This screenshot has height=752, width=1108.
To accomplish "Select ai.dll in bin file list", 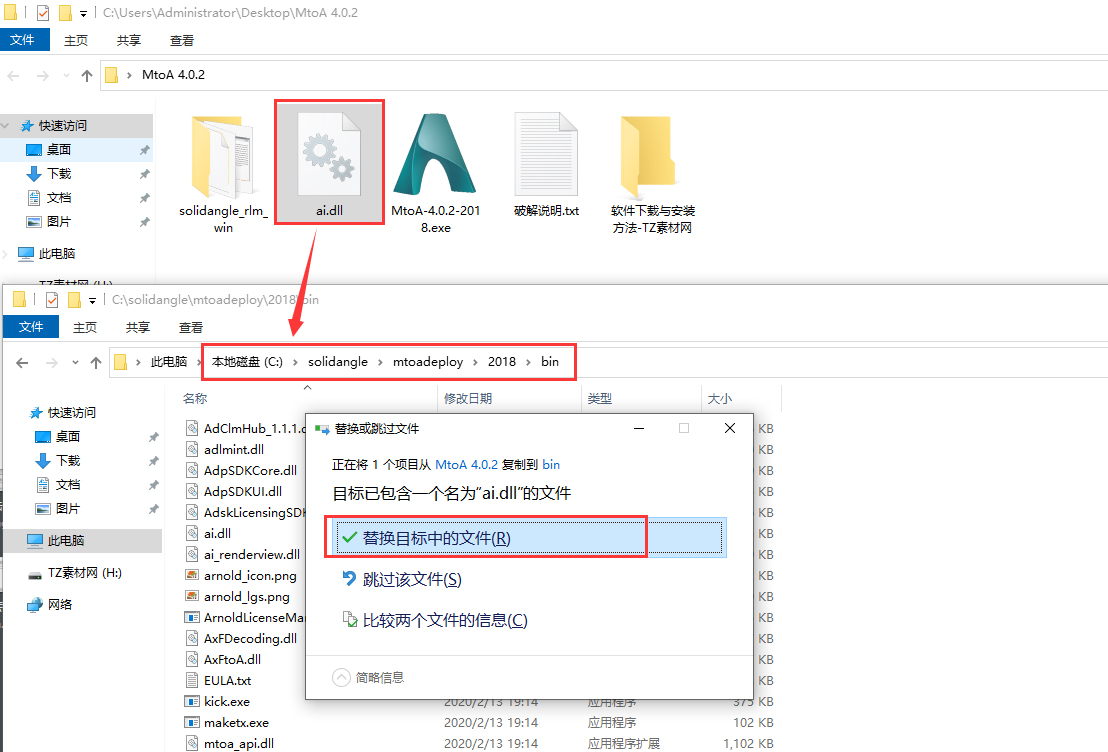I will (x=218, y=534).
